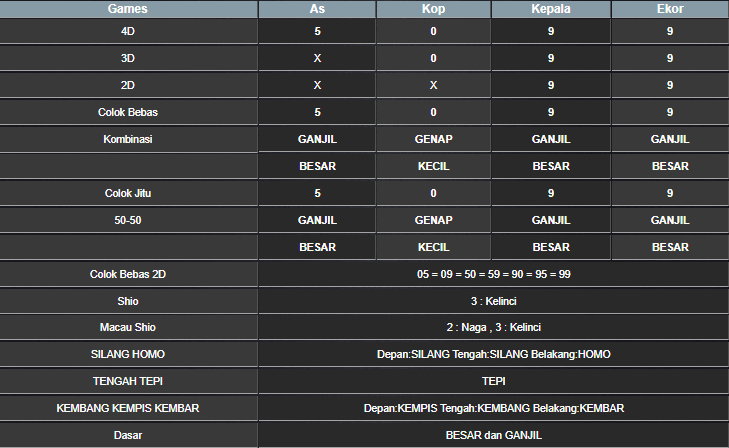The height and width of the screenshot is (448, 729).
Task: Click the Shio row label
Action: point(128,301)
